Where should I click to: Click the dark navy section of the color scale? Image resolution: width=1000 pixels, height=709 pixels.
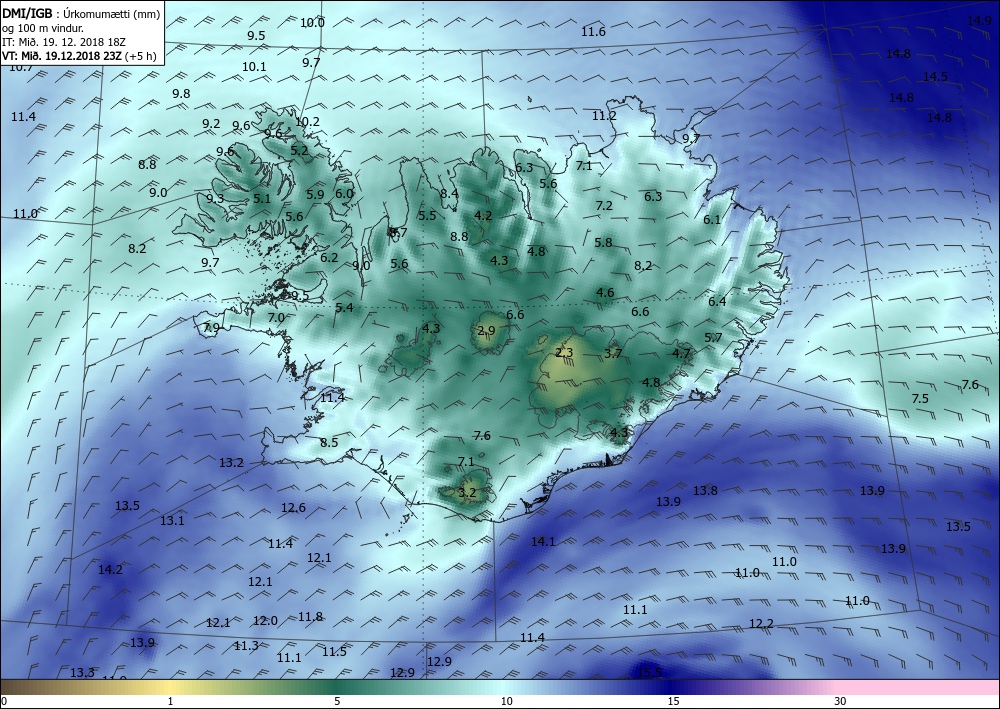pos(670,687)
